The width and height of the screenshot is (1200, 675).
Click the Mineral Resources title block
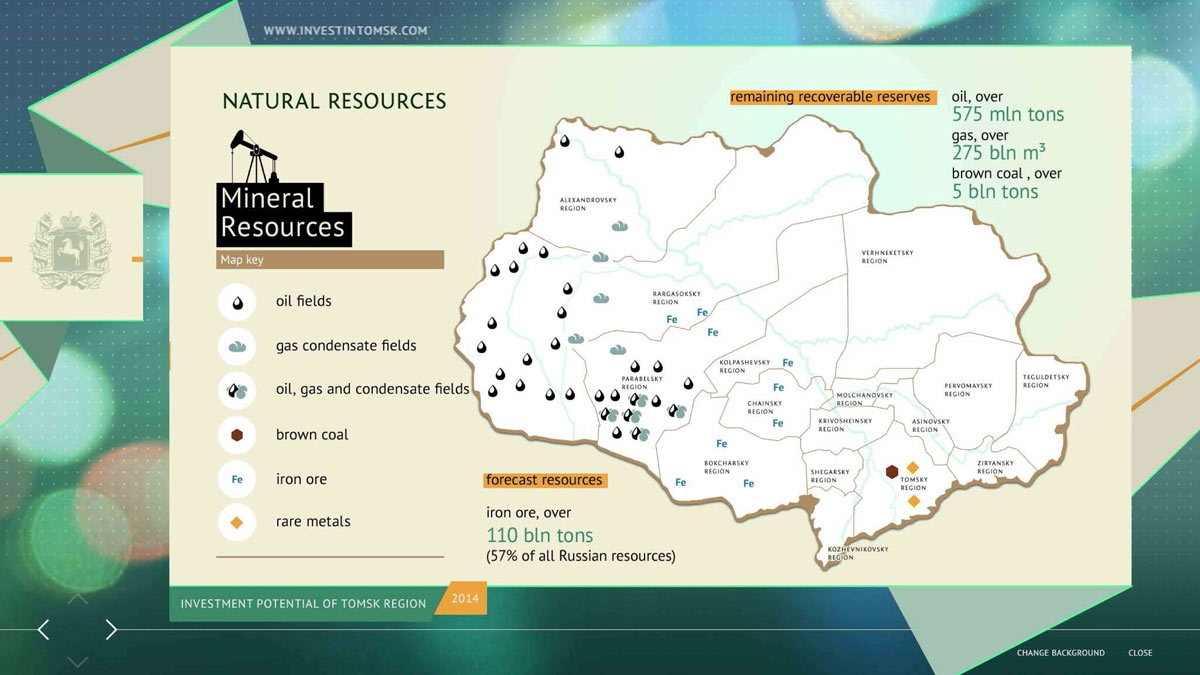(284, 213)
